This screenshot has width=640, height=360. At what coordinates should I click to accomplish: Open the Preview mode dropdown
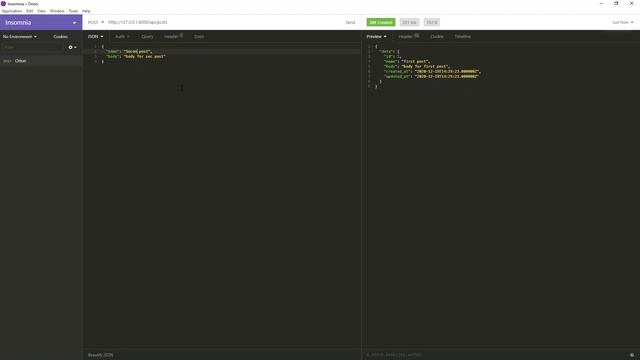tap(376, 37)
